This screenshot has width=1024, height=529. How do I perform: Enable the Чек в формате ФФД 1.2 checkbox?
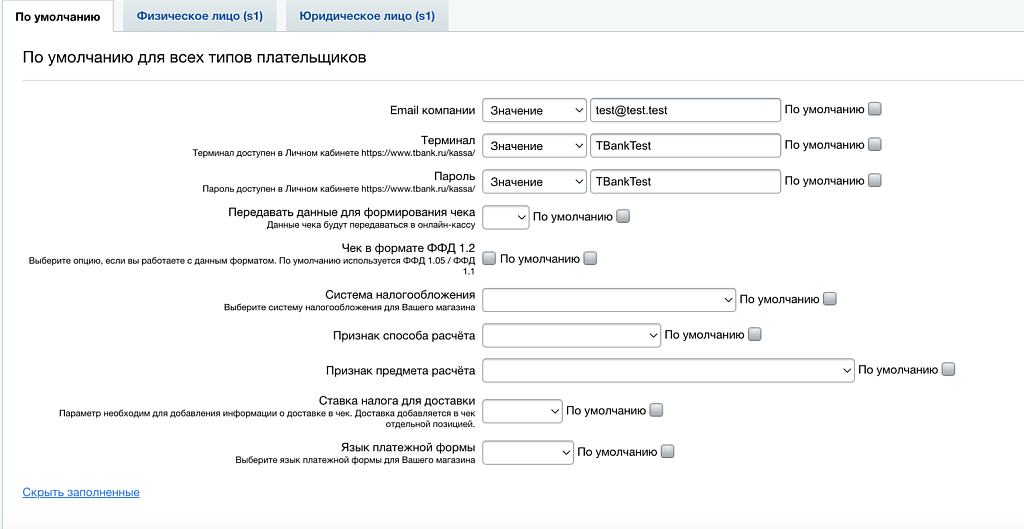[x=489, y=259]
